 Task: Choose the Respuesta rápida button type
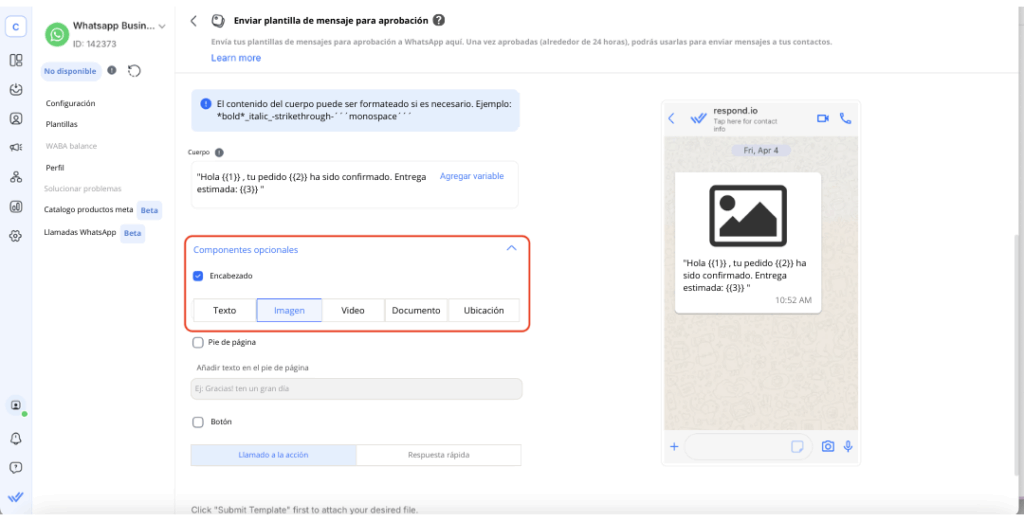439,455
